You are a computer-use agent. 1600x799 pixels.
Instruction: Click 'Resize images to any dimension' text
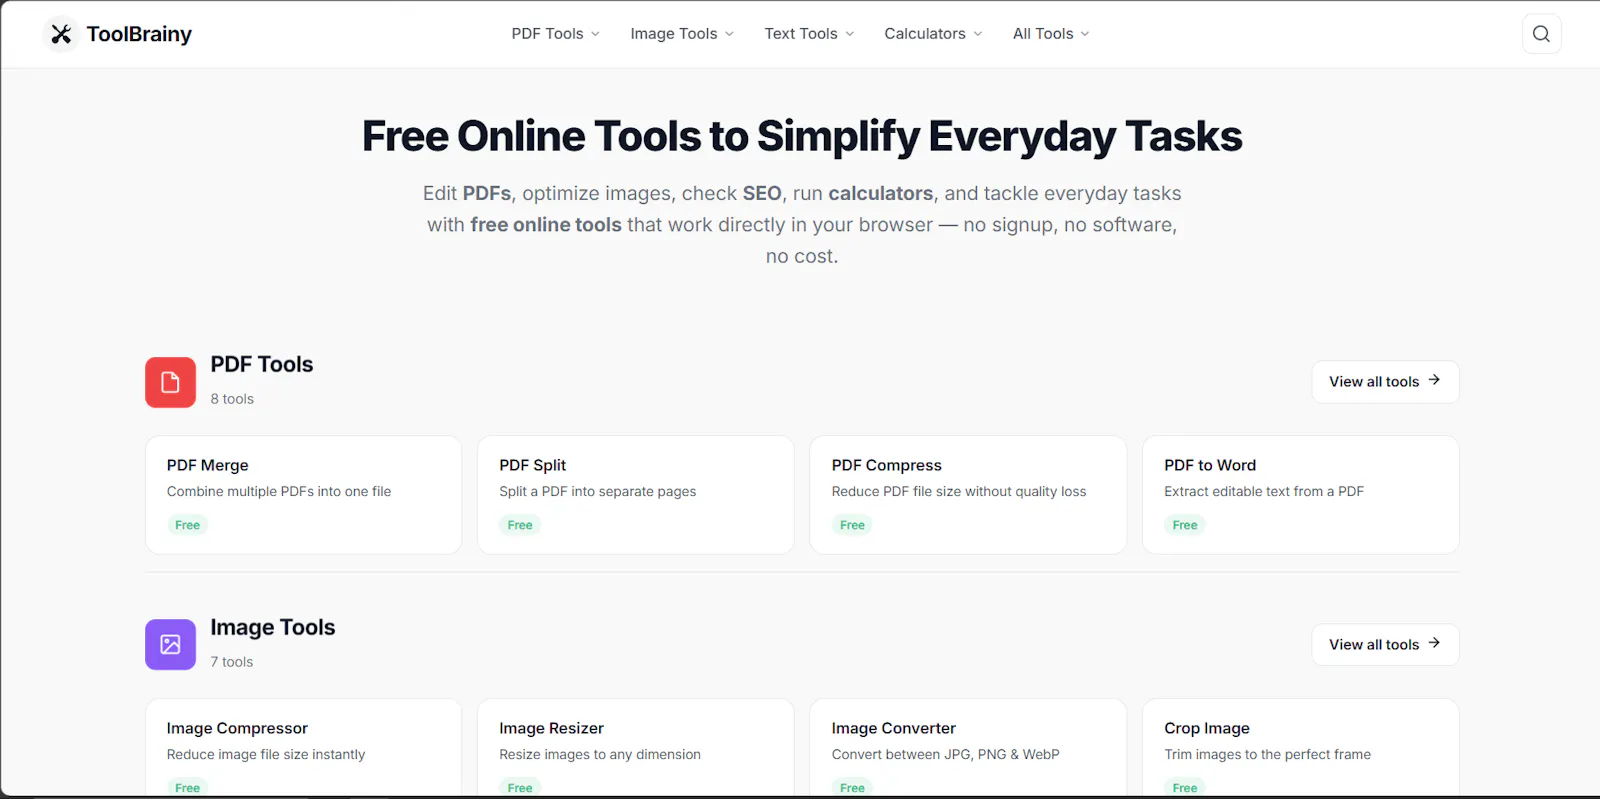click(x=600, y=755)
